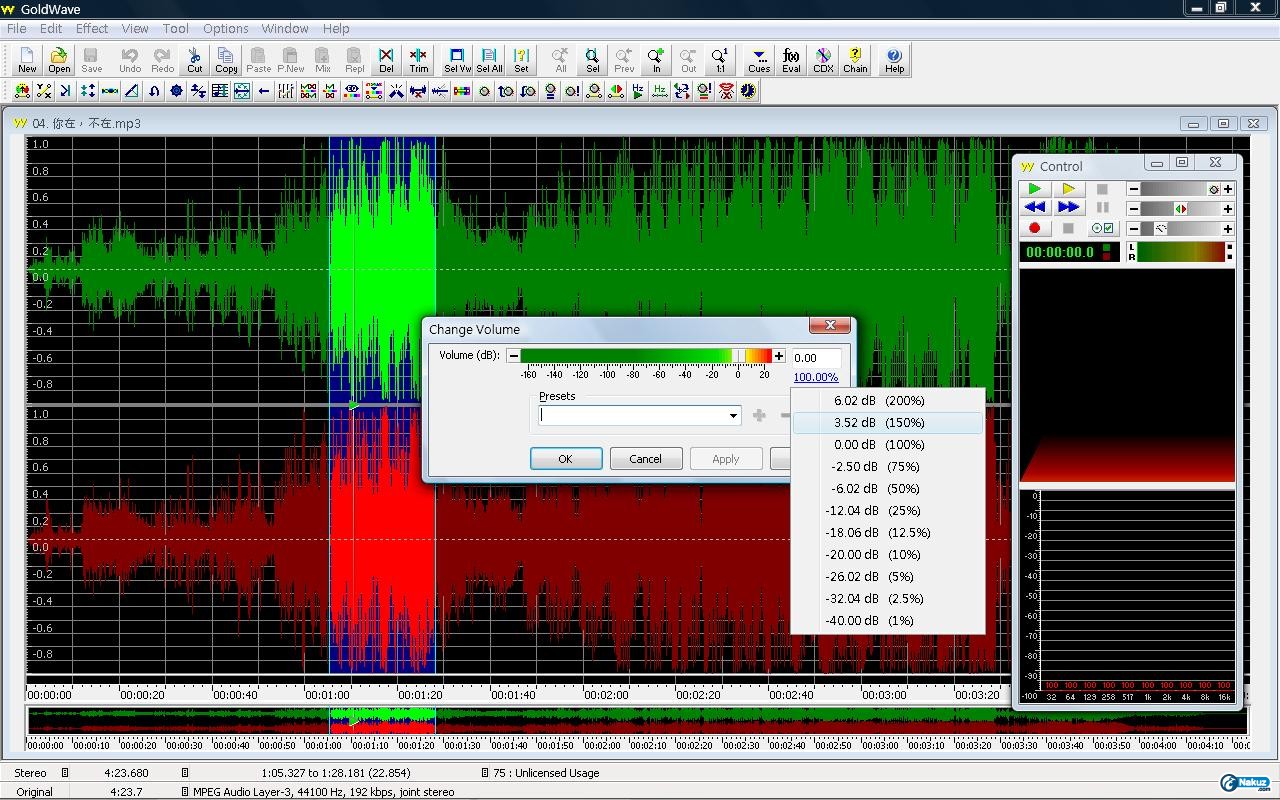Click OK in Change Volume dialog

565,459
